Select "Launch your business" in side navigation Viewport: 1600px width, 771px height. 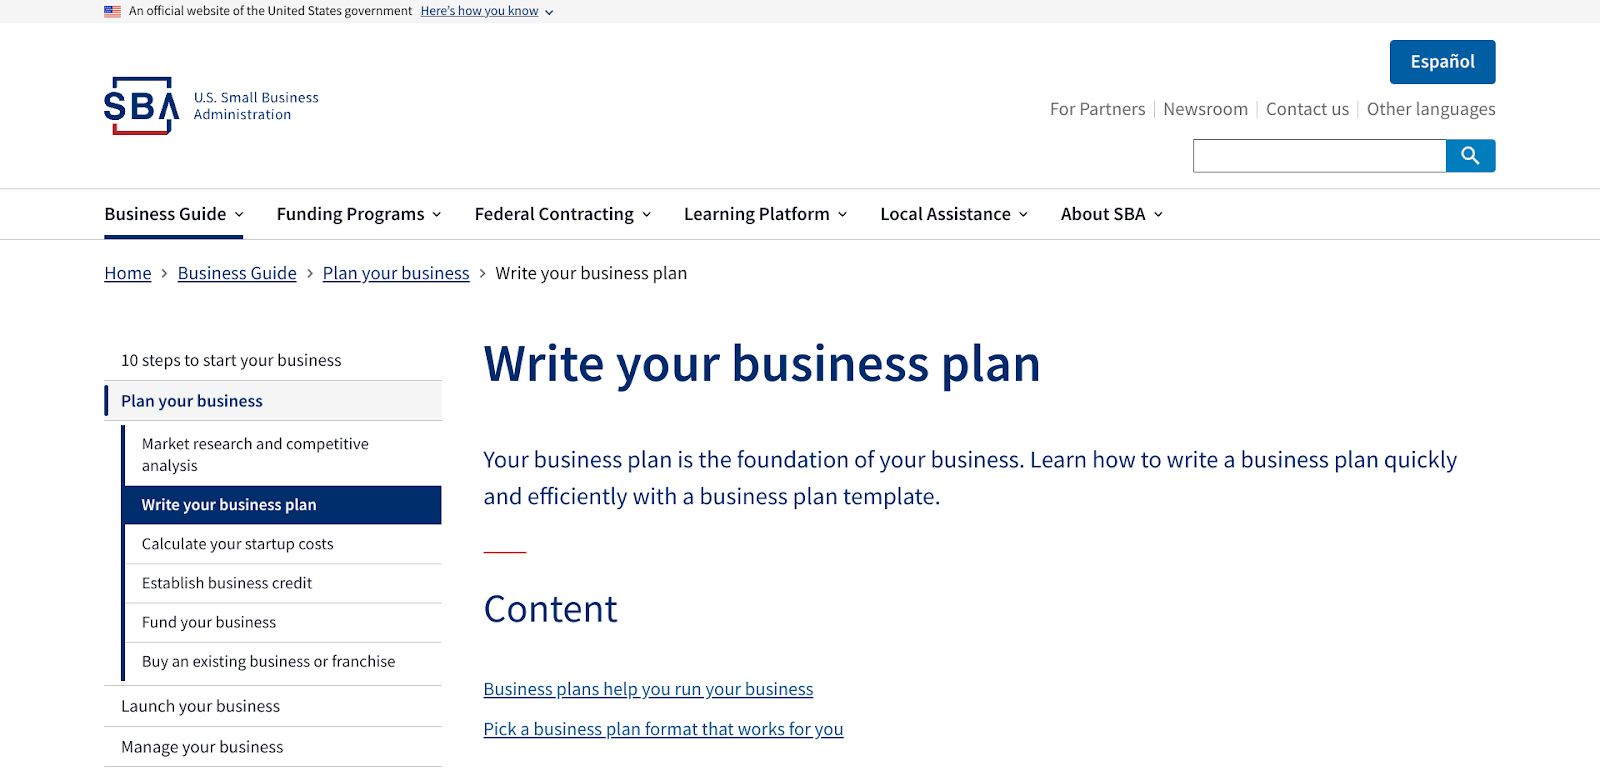(200, 706)
